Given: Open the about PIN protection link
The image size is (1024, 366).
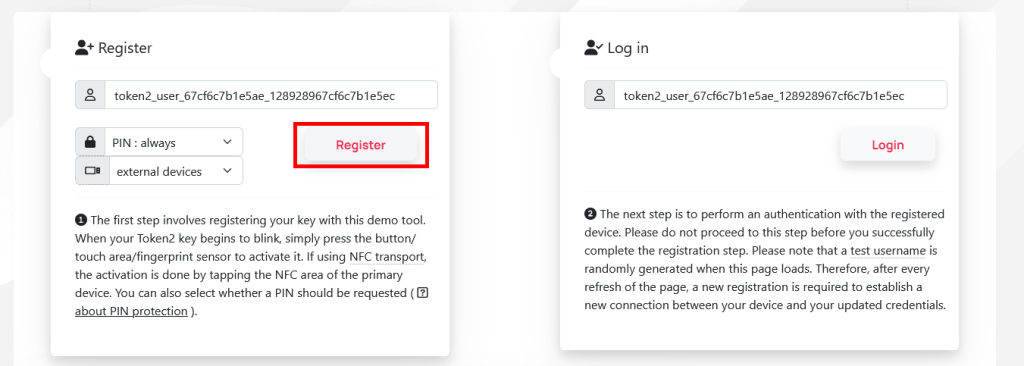Looking at the screenshot, I should pyautogui.click(x=131, y=311).
